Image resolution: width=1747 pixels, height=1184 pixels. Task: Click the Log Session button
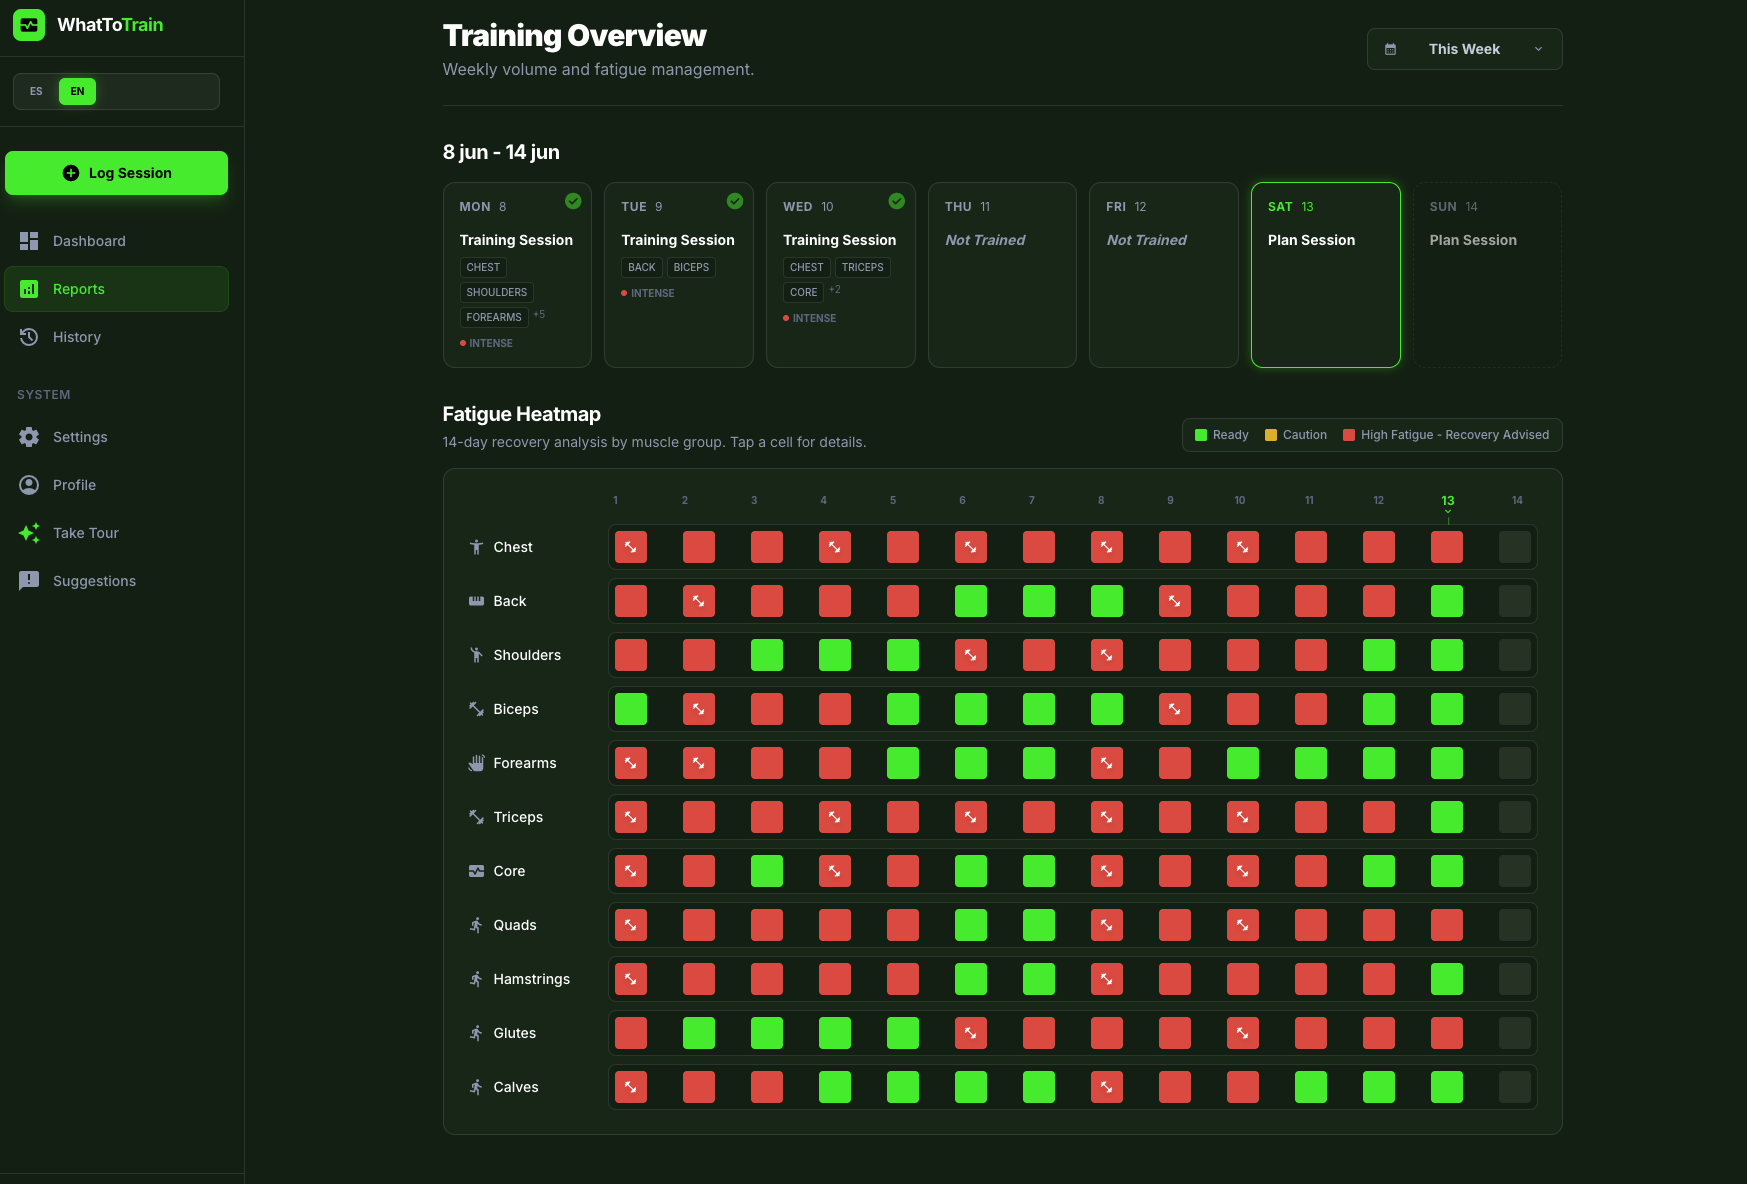(x=116, y=173)
